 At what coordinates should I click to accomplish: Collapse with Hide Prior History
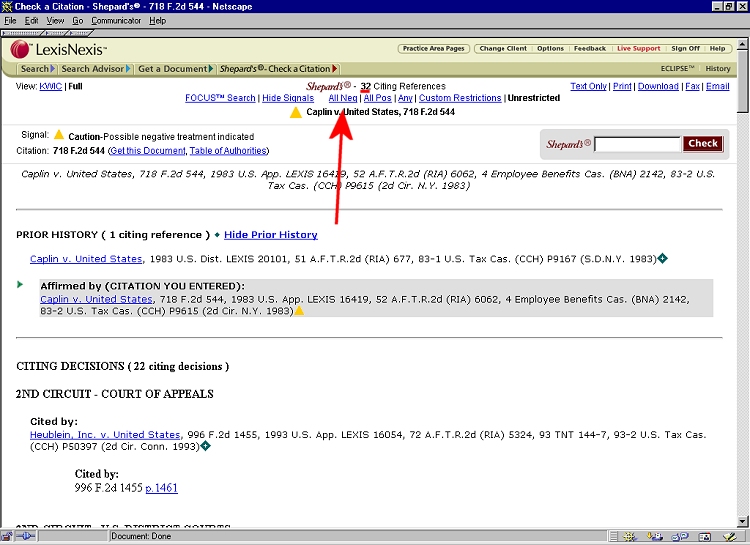tap(271, 235)
